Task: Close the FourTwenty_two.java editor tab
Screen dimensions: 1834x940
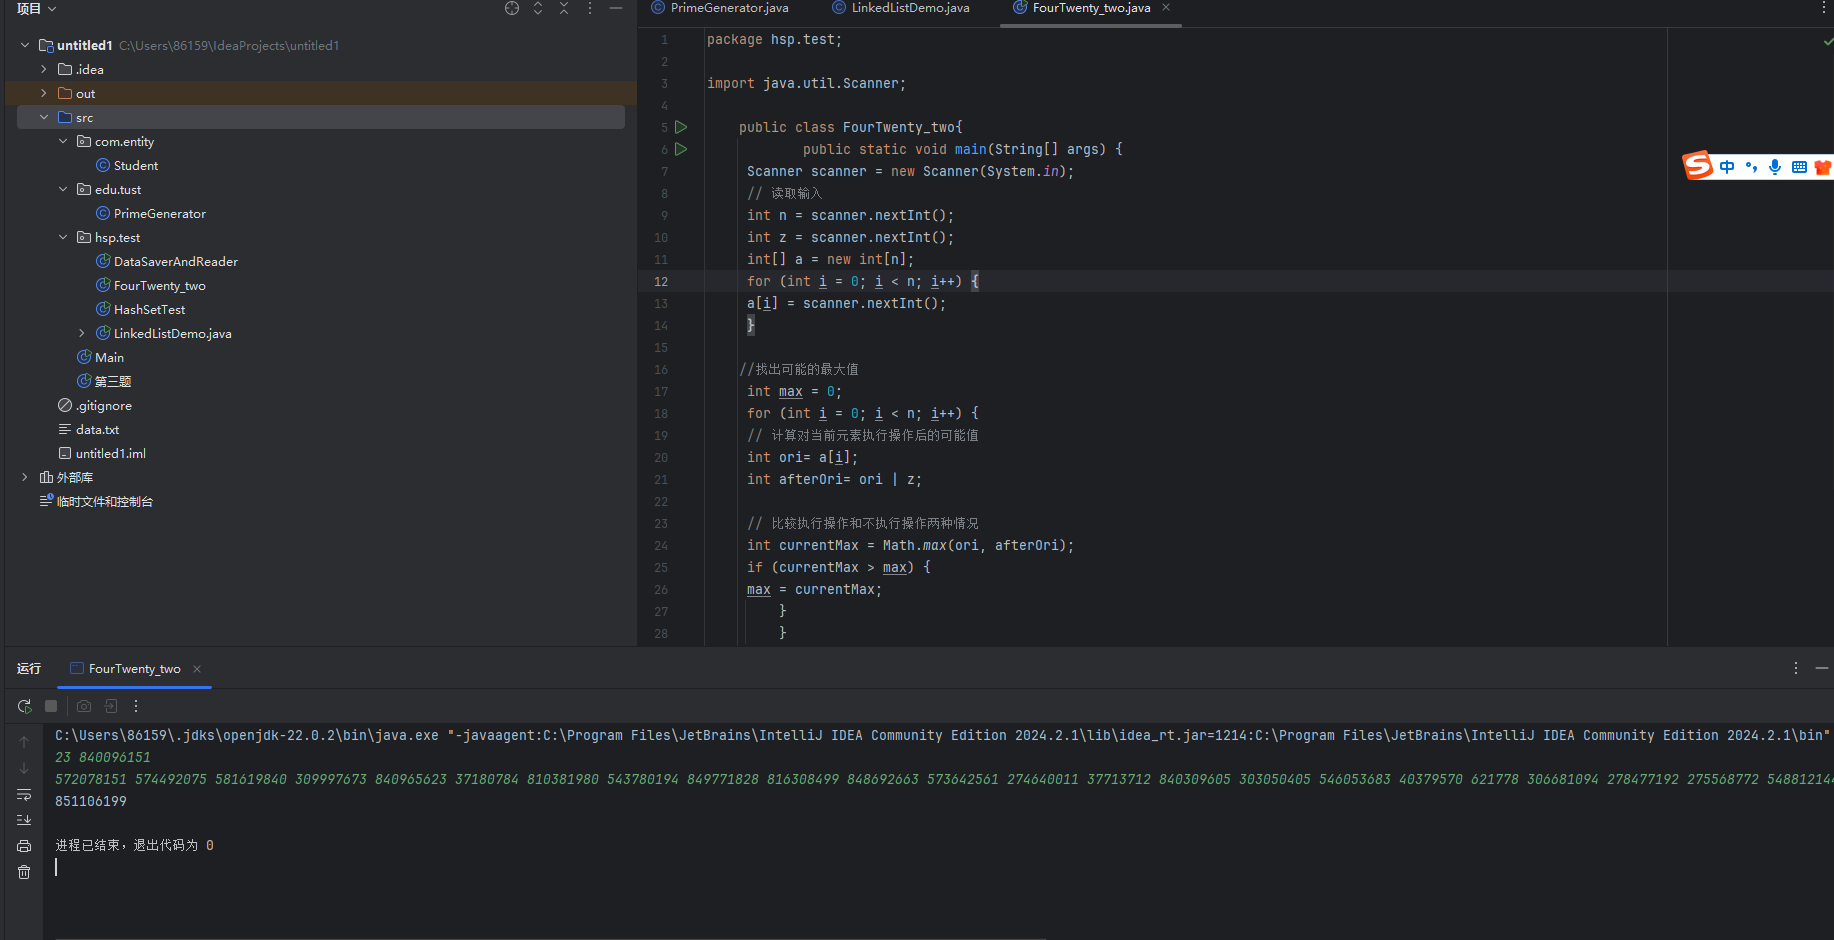Action: click(1166, 8)
